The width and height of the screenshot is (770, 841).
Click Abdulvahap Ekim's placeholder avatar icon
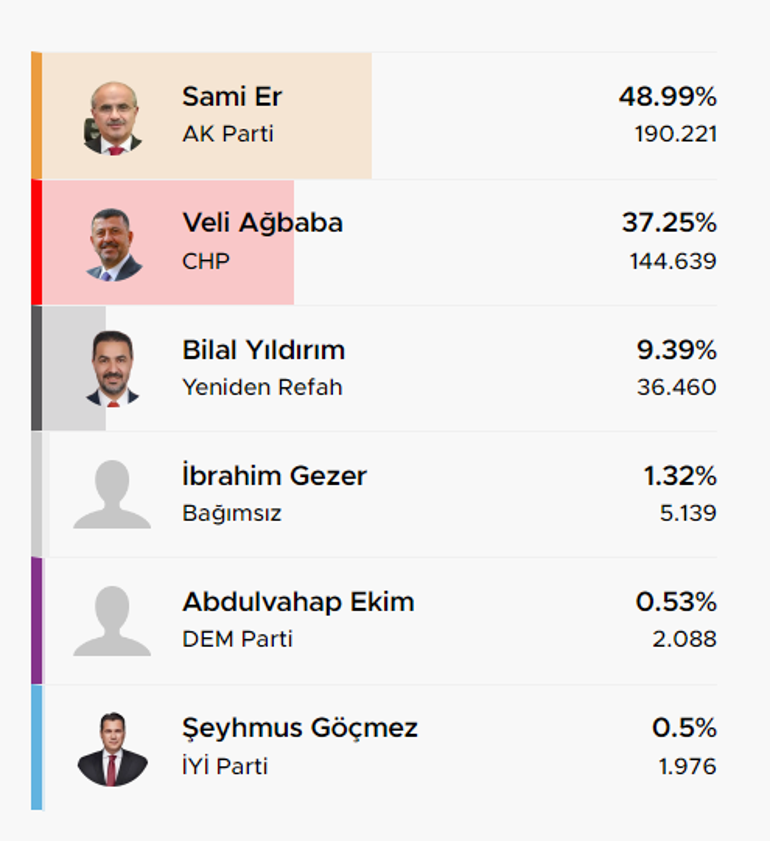pyautogui.click(x=112, y=621)
